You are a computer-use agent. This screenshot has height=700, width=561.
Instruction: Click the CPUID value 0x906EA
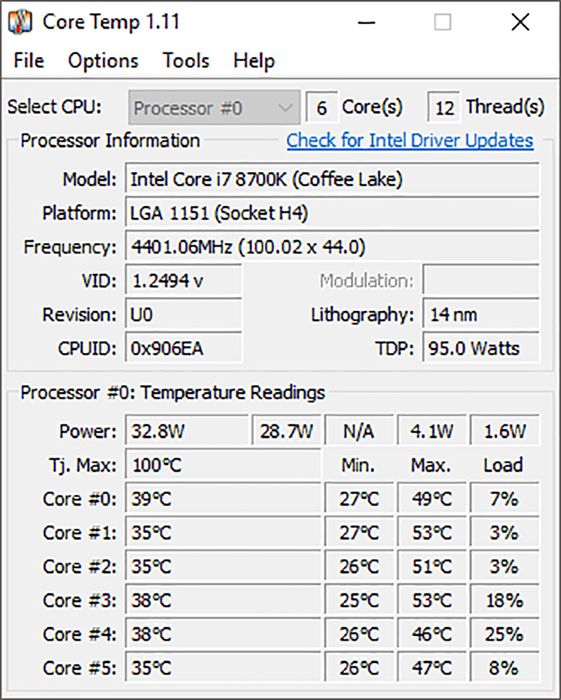[x=183, y=348]
